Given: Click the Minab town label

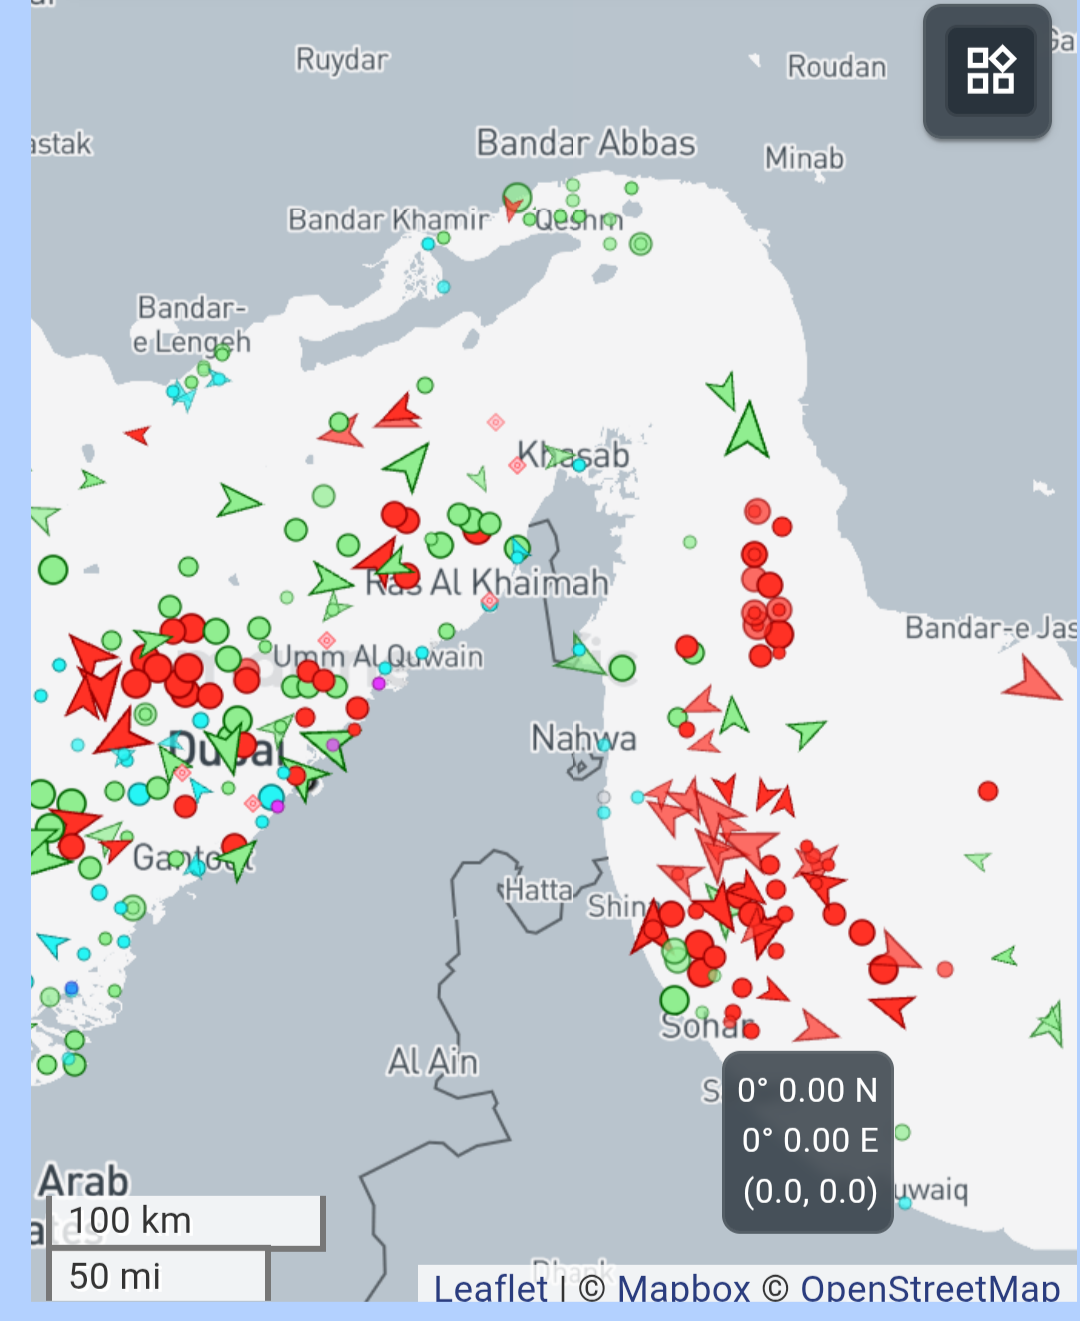Looking at the screenshot, I should pyautogui.click(x=804, y=158).
